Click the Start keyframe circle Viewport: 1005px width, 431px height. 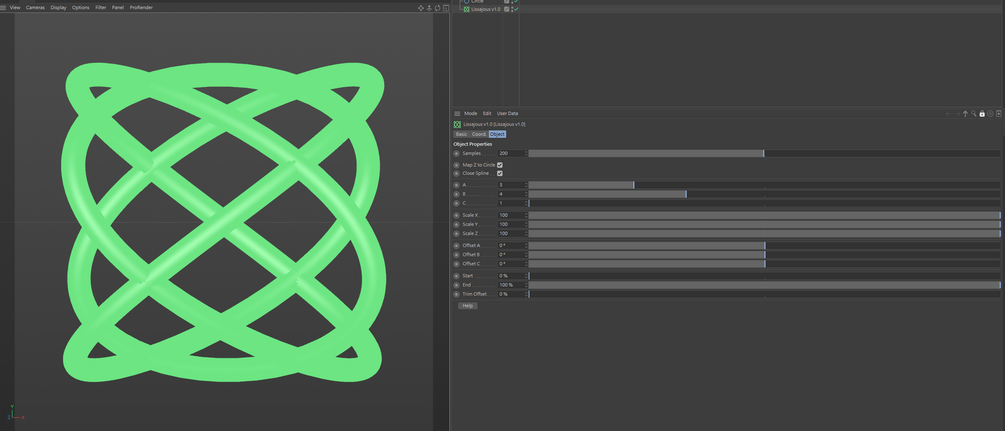[456, 276]
